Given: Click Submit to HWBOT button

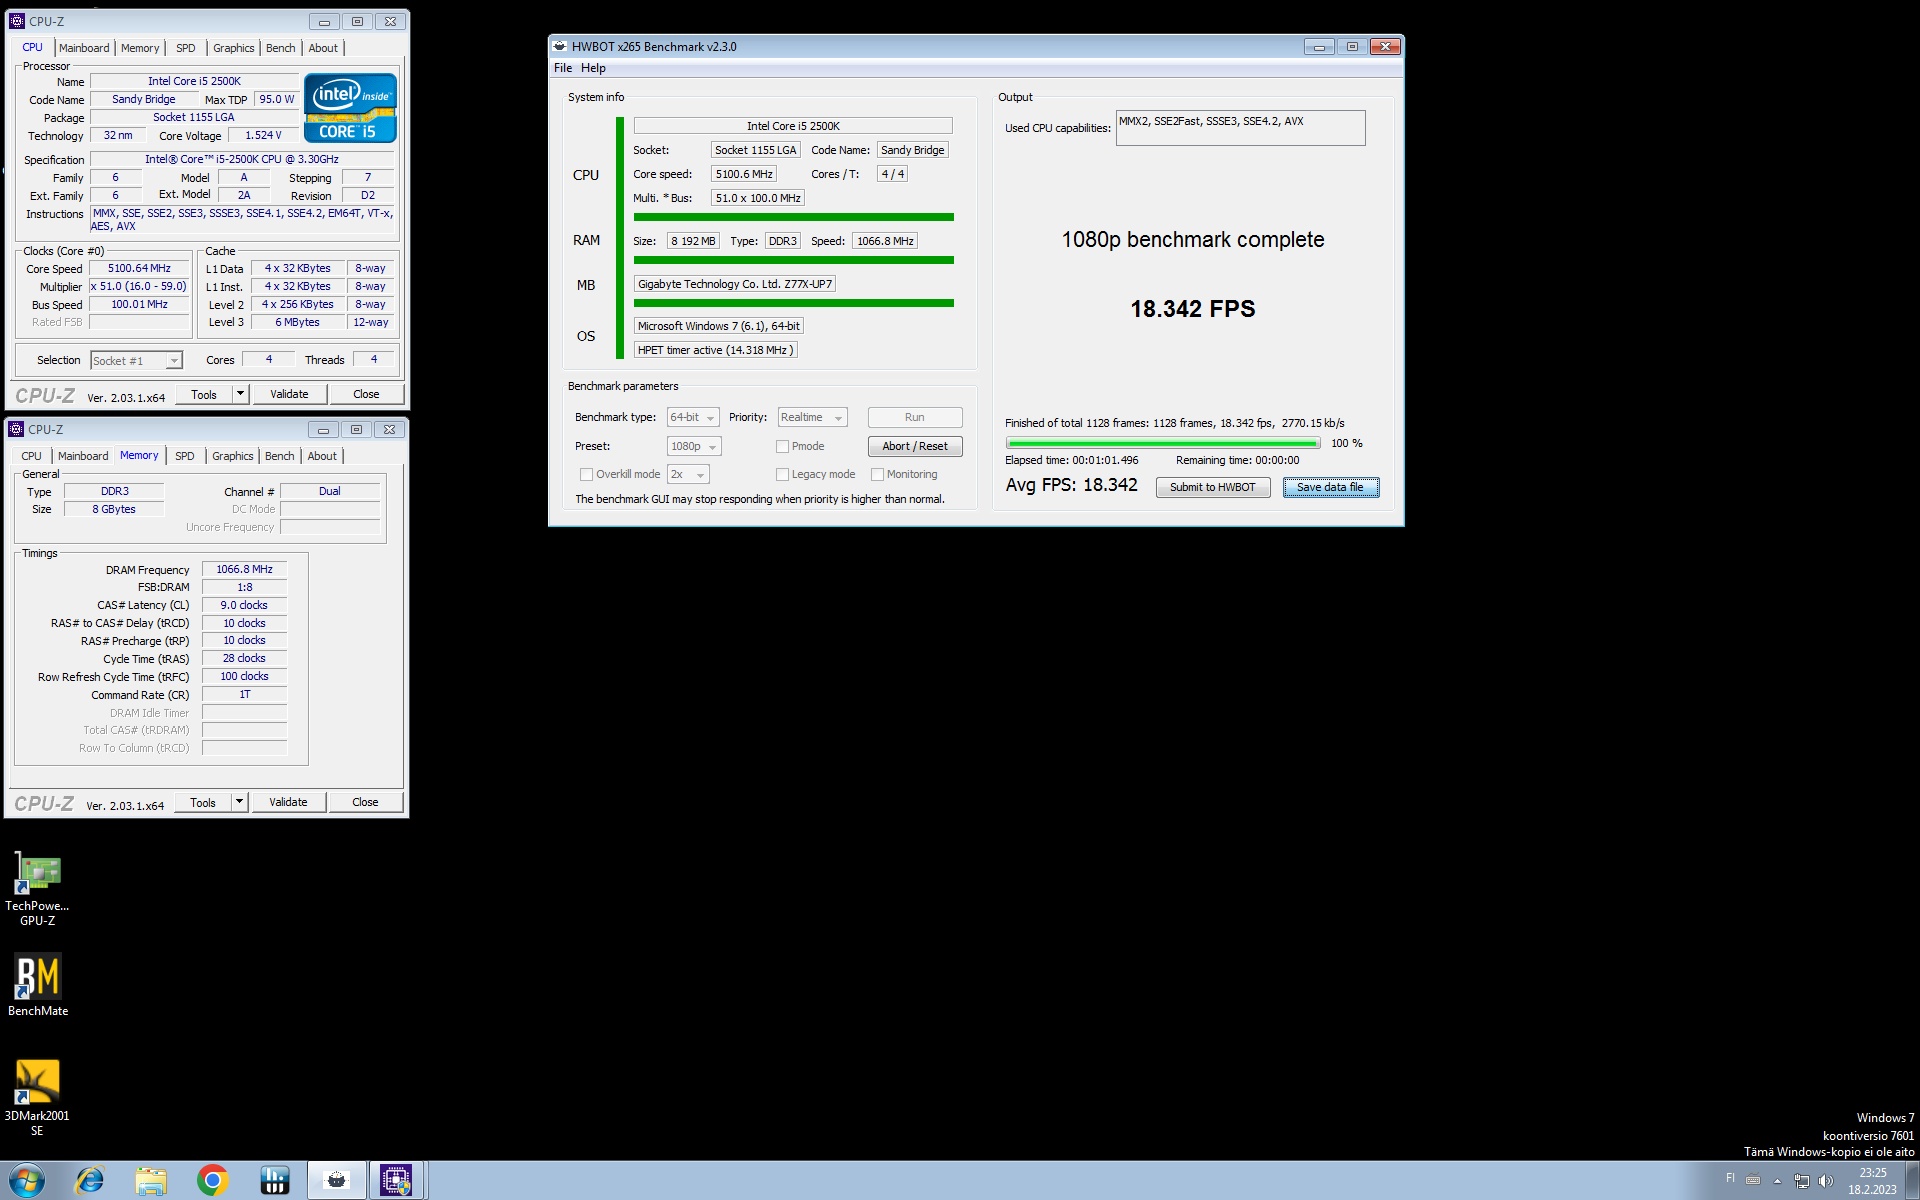Looking at the screenshot, I should [1213, 487].
